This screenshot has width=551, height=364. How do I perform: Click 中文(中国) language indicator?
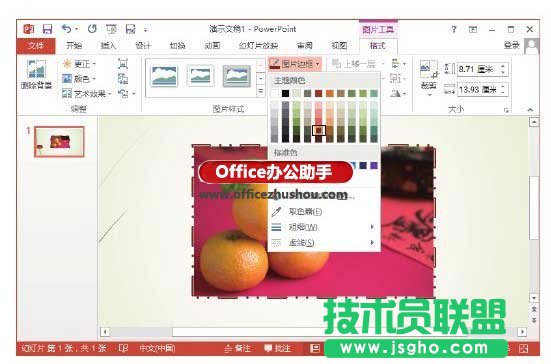(157, 348)
